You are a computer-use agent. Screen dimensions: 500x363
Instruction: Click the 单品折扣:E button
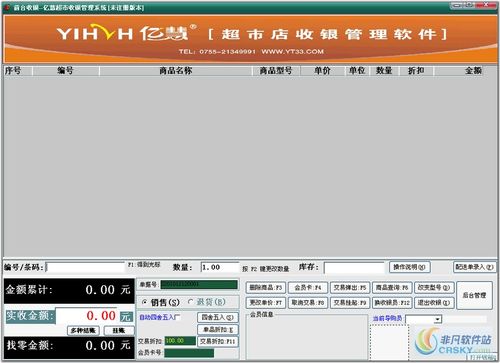point(218,329)
